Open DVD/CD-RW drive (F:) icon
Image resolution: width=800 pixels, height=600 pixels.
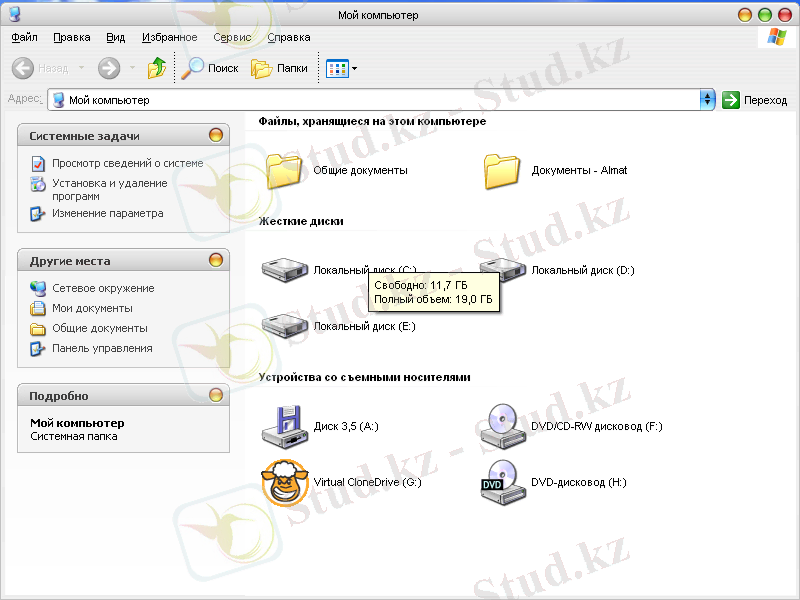503,426
